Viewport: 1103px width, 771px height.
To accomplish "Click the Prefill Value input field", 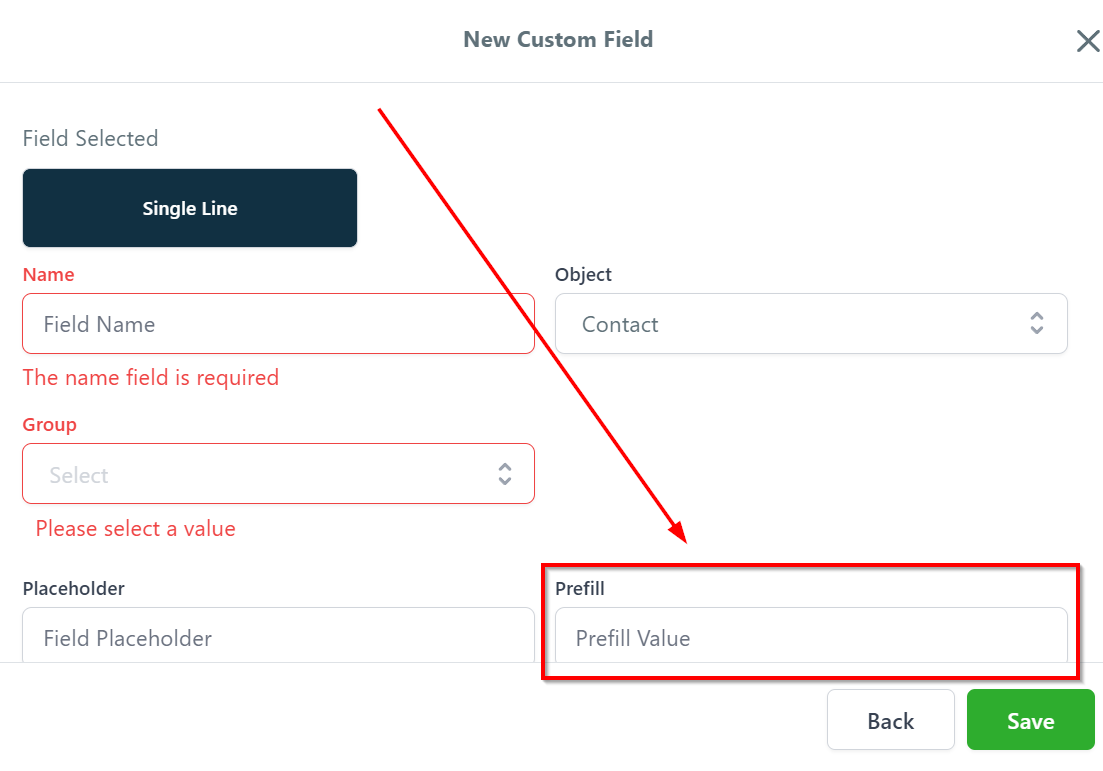I will pos(810,637).
